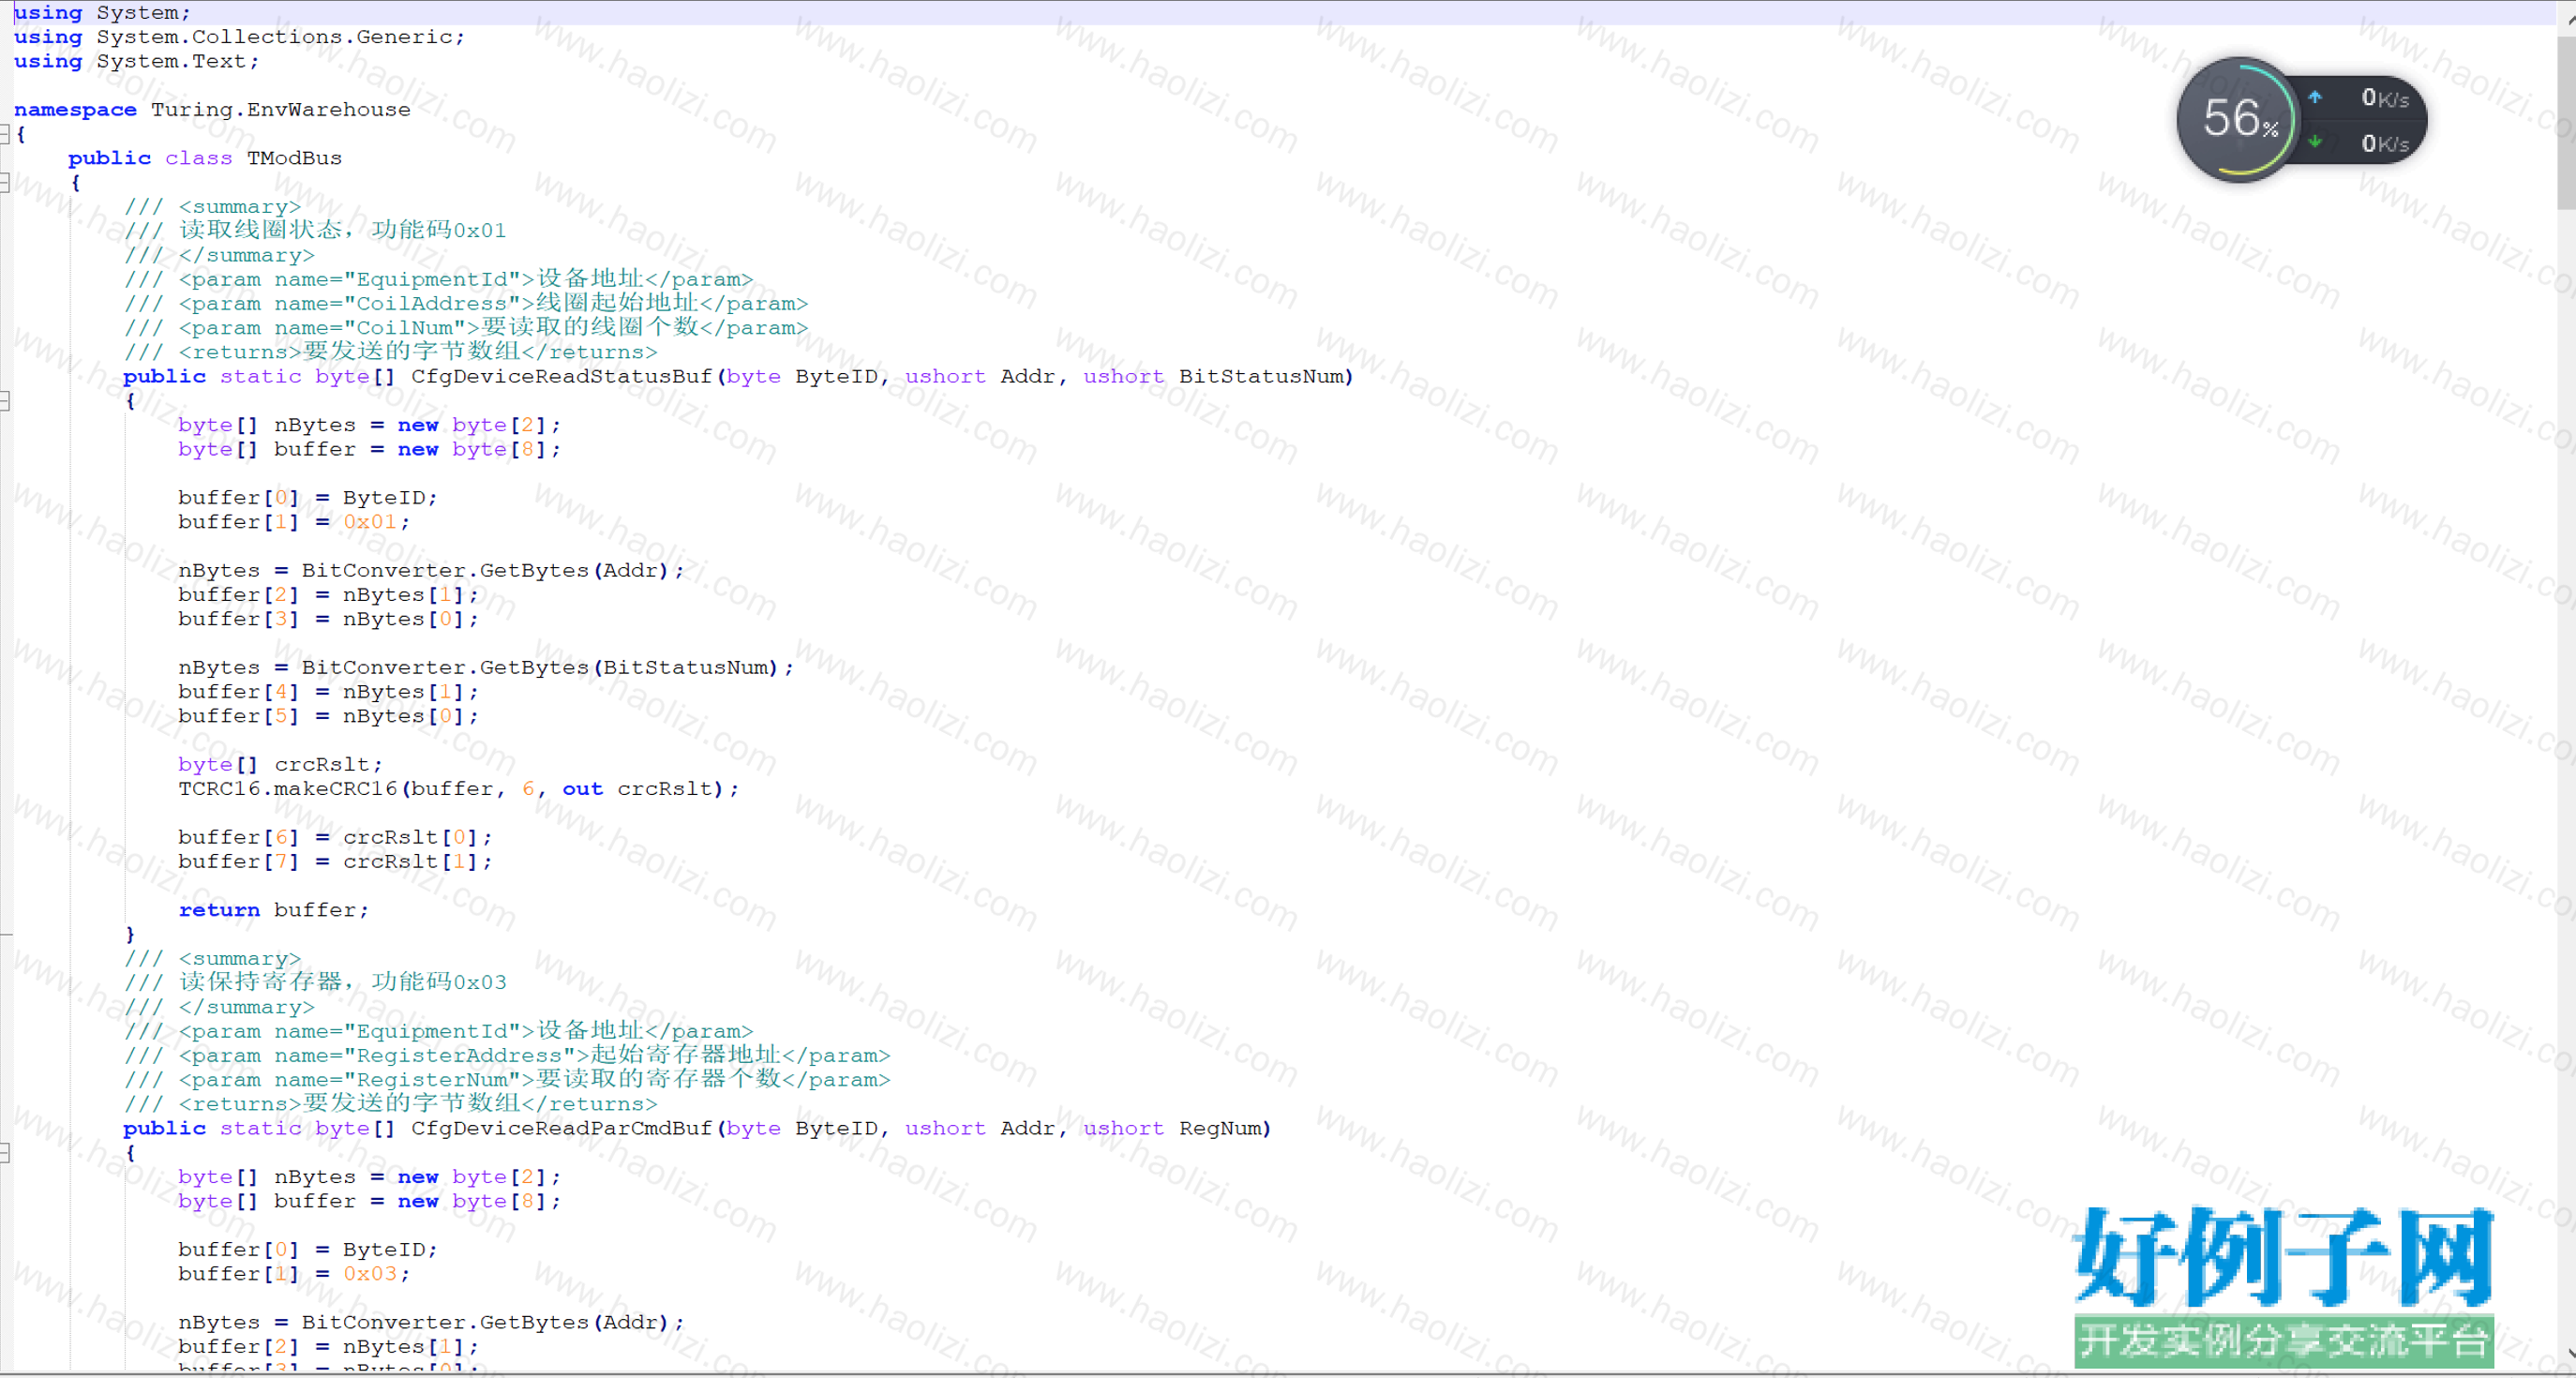Viewport: 2576px width, 1378px height.
Task: Click the hex literal '0x03'
Action: 370,1274
